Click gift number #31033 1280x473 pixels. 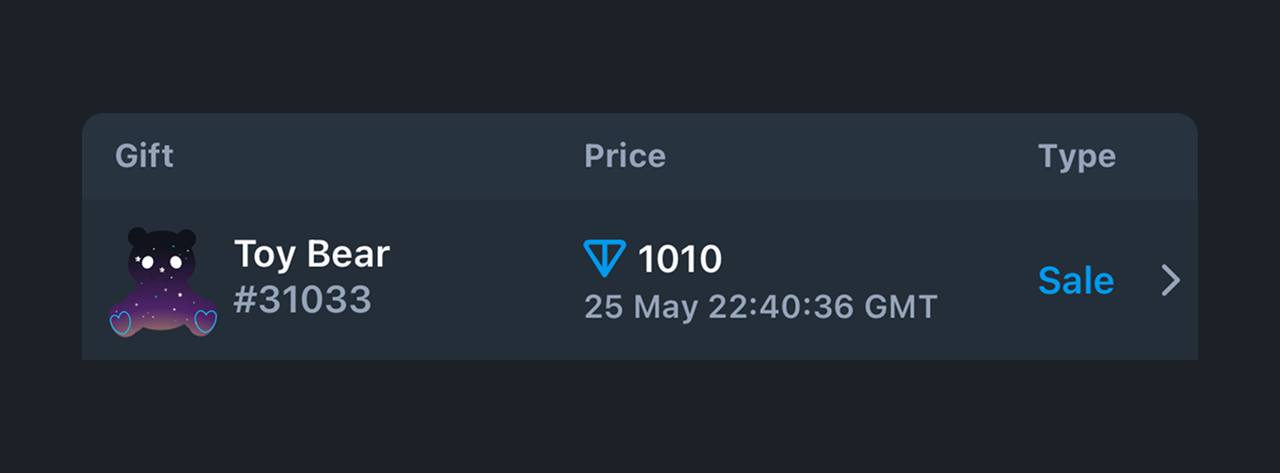tap(302, 299)
